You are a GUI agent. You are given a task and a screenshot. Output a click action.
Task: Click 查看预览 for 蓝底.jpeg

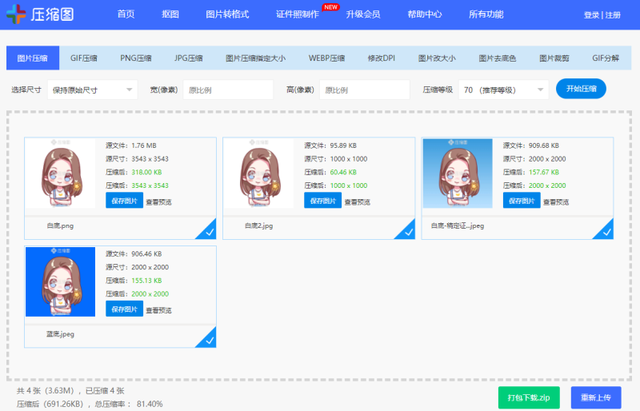point(159,310)
